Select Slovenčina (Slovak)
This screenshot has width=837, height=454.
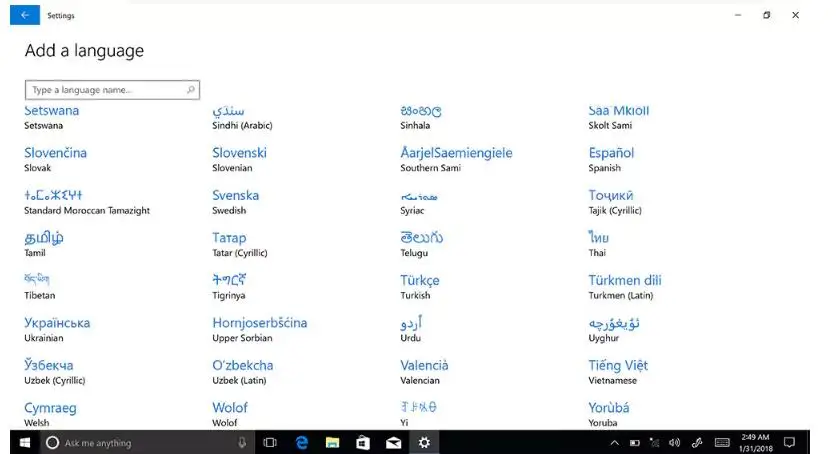point(56,160)
